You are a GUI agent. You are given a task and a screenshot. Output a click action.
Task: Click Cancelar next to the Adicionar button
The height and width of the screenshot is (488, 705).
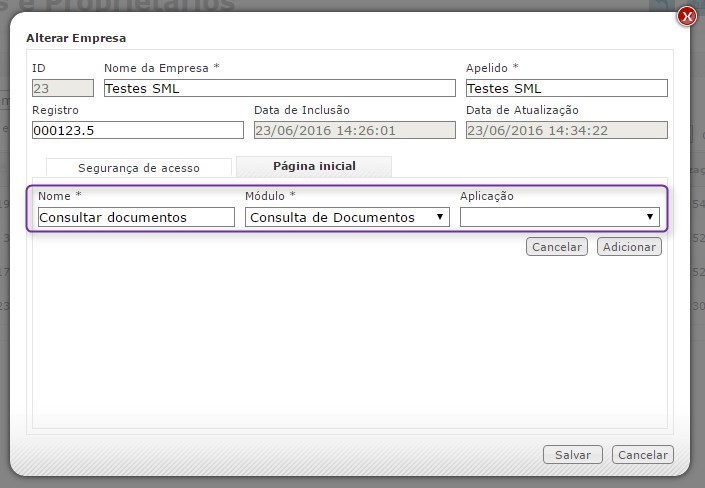[557, 247]
